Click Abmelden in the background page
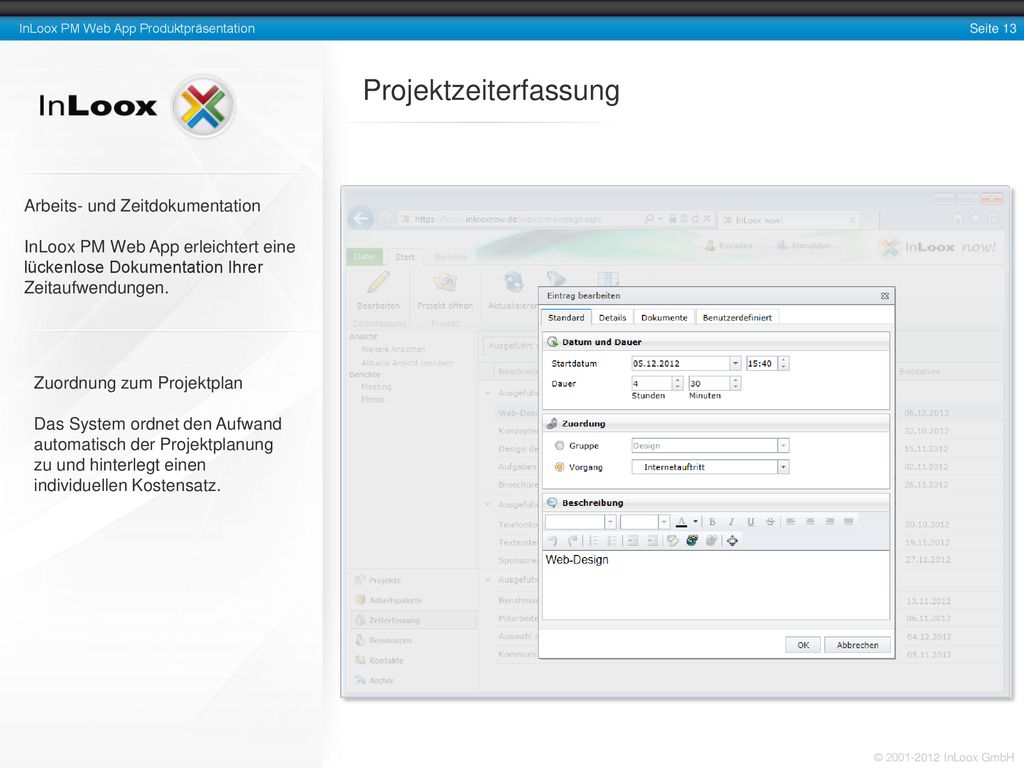Viewport: 1024px width, 768px height. [803, 246]
